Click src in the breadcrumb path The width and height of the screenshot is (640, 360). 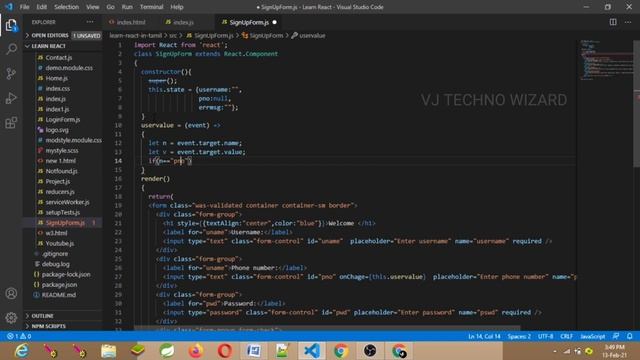(x=173, y=36)
